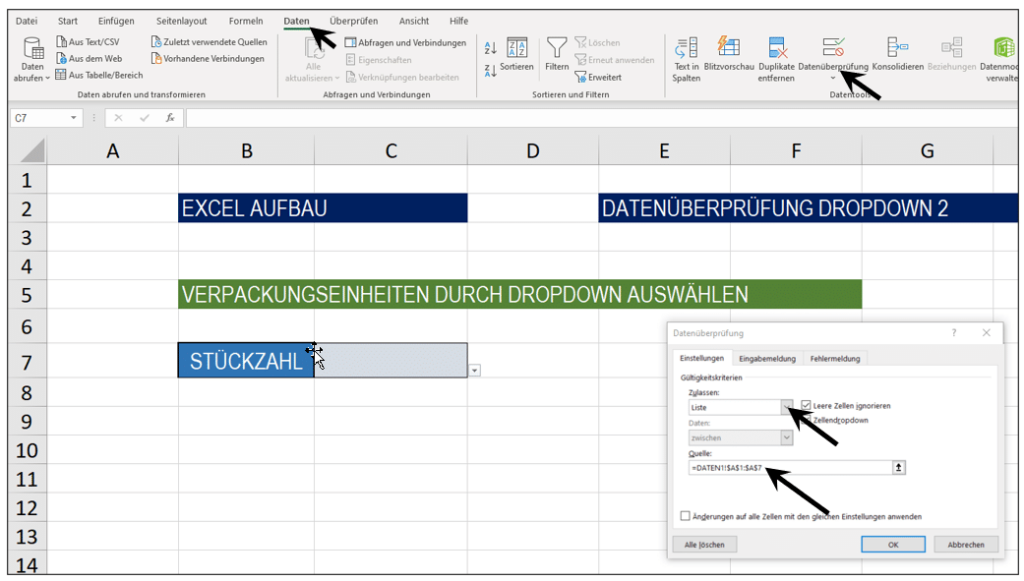This screenshot has width=1024, height=581.
Task: Open the Überprüfen ribbon tab
Action: [353, 21]
